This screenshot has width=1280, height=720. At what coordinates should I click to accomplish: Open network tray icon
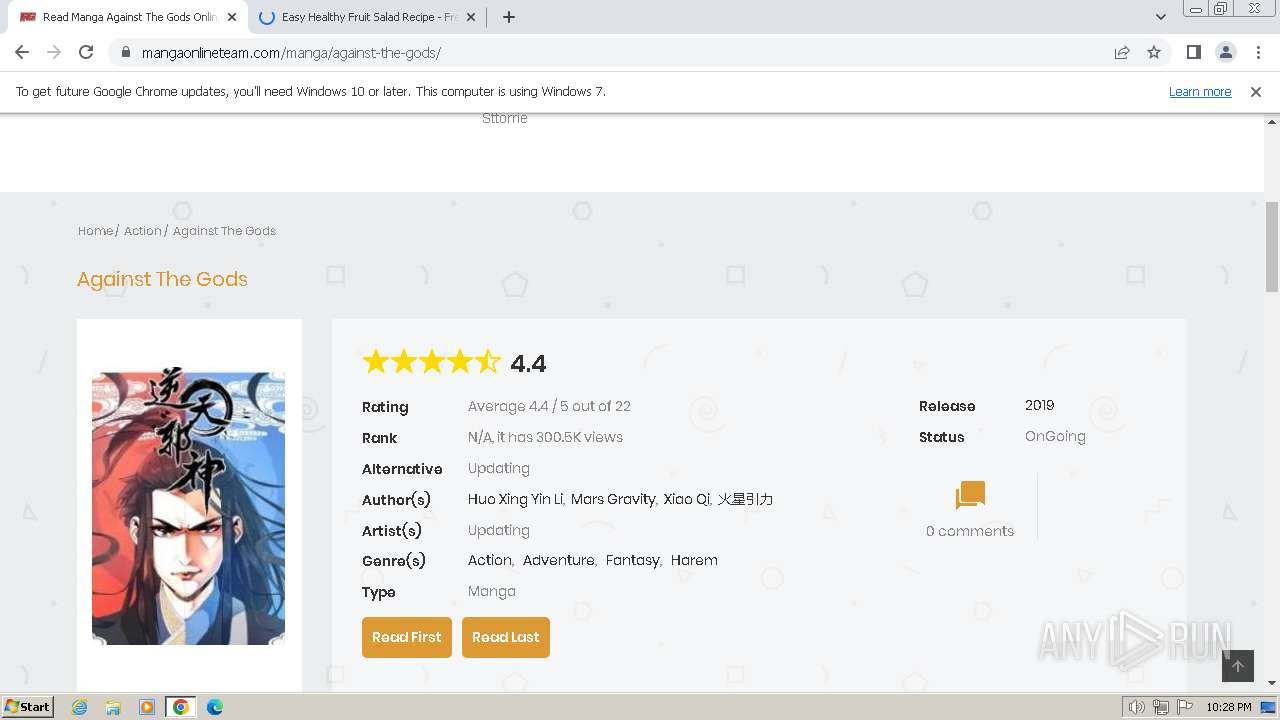tap(1161, 707)
